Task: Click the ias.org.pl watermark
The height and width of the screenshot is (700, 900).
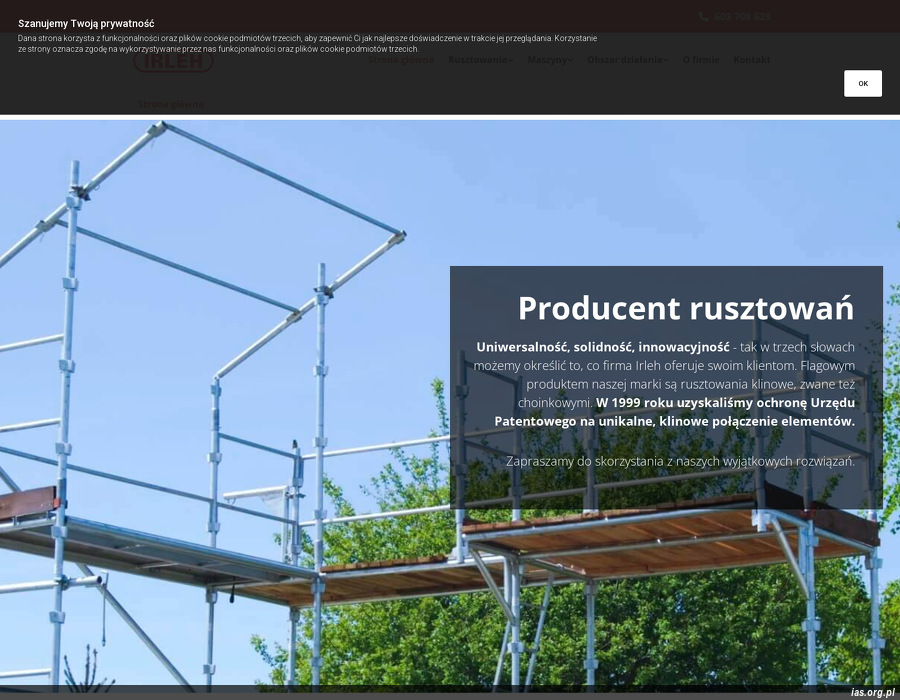Action: tap(872, 692)
